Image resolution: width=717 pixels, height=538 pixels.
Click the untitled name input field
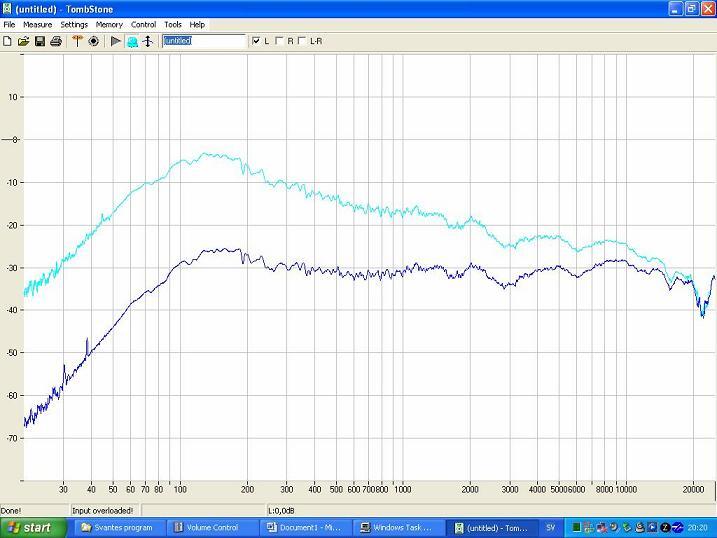pyautogui.click(x=204, y=41)
